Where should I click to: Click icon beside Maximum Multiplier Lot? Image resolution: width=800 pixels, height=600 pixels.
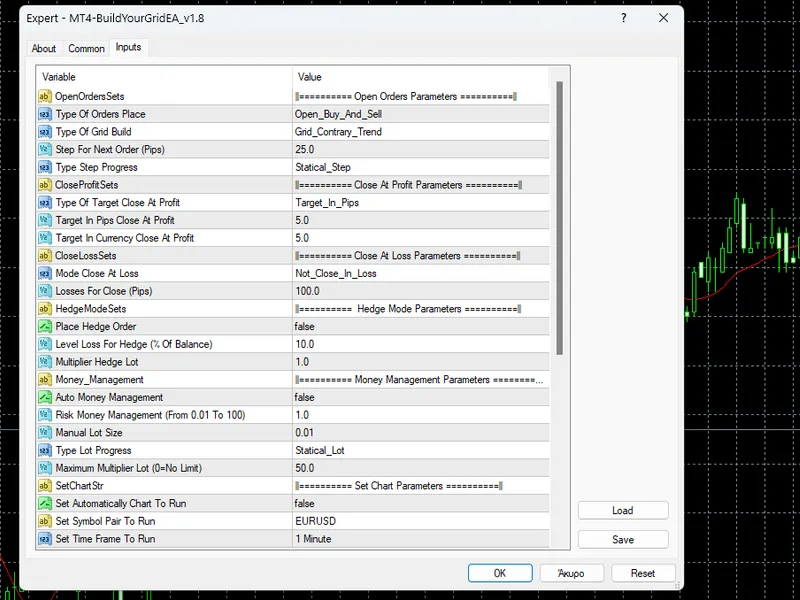tap(45, 468)
